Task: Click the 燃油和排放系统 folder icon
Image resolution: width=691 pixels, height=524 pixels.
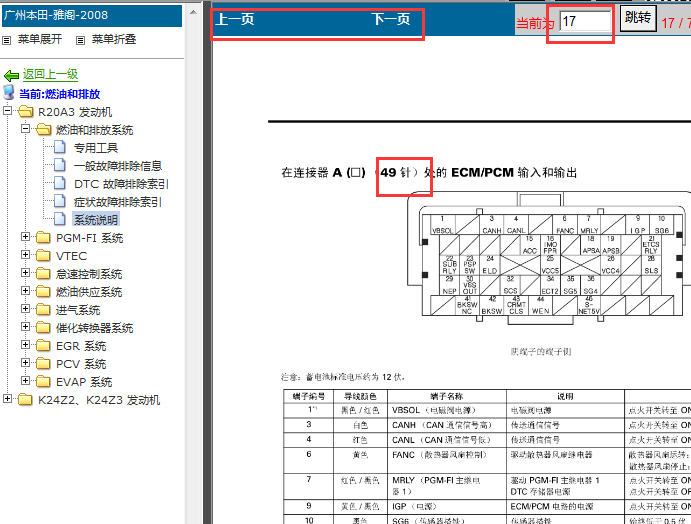Action: coord(43,130)
